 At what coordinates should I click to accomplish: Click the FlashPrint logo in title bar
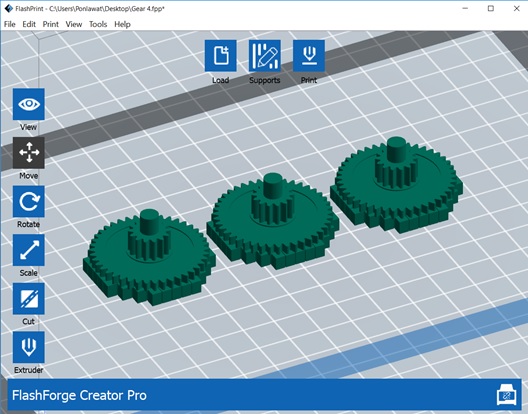tap(8, 8)
